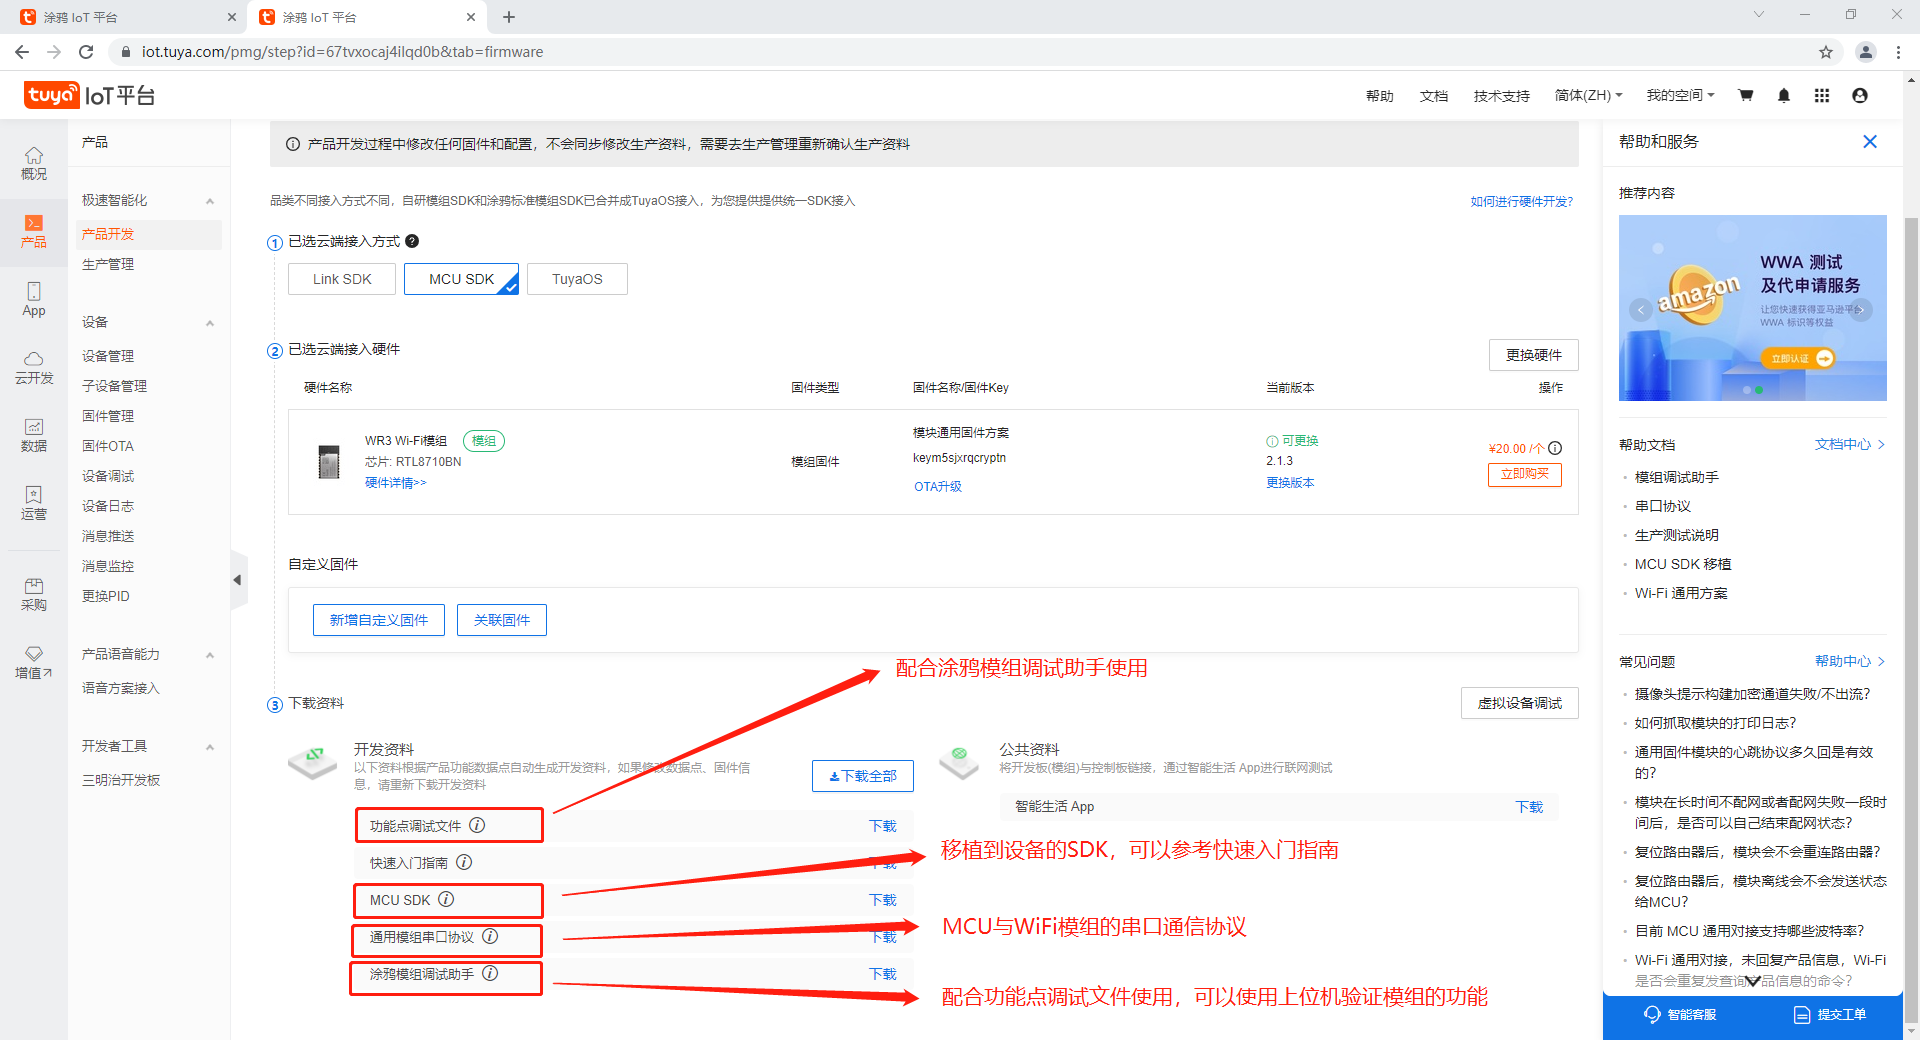
Task: Open the shopping cart icon in header
Action: [1746, 96]
